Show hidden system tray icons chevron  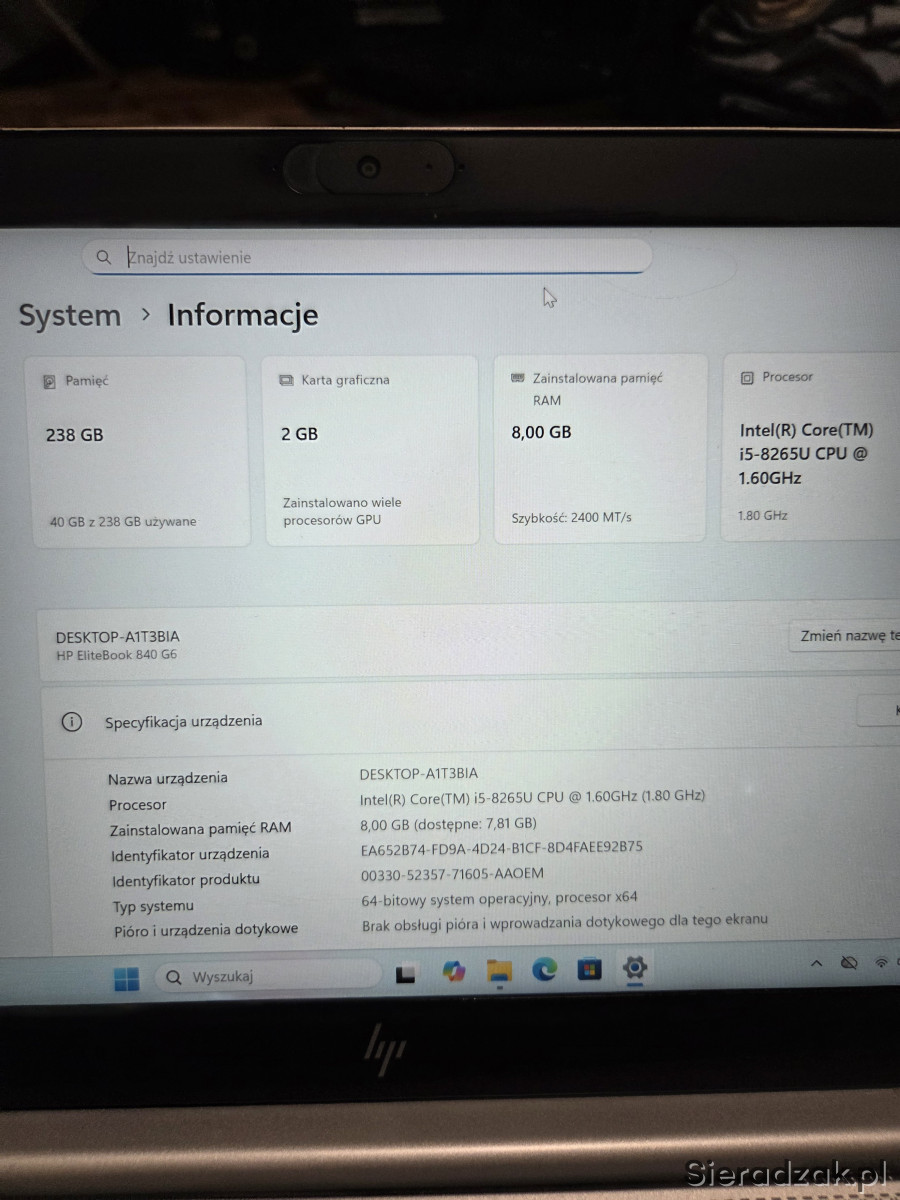tap(817, 963)
